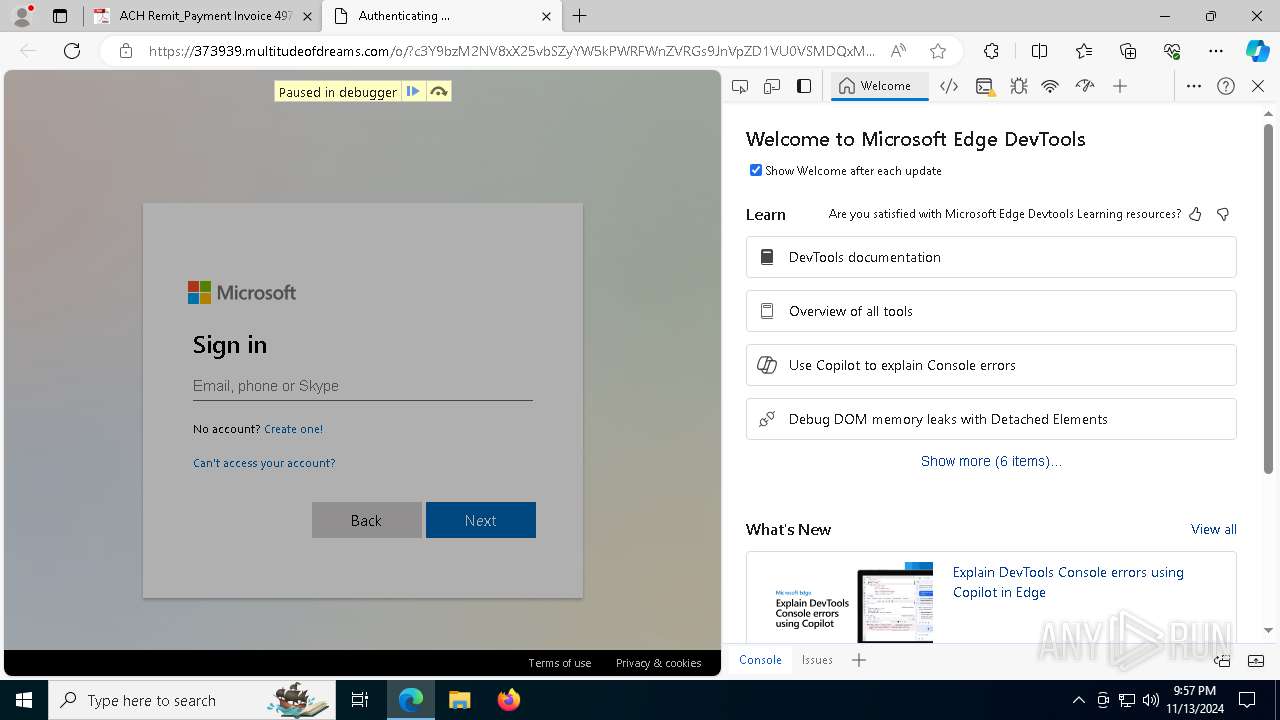1280x720 pixels.
Task: Open Edge Settings and more menu
Action: tap(1216, 51)
